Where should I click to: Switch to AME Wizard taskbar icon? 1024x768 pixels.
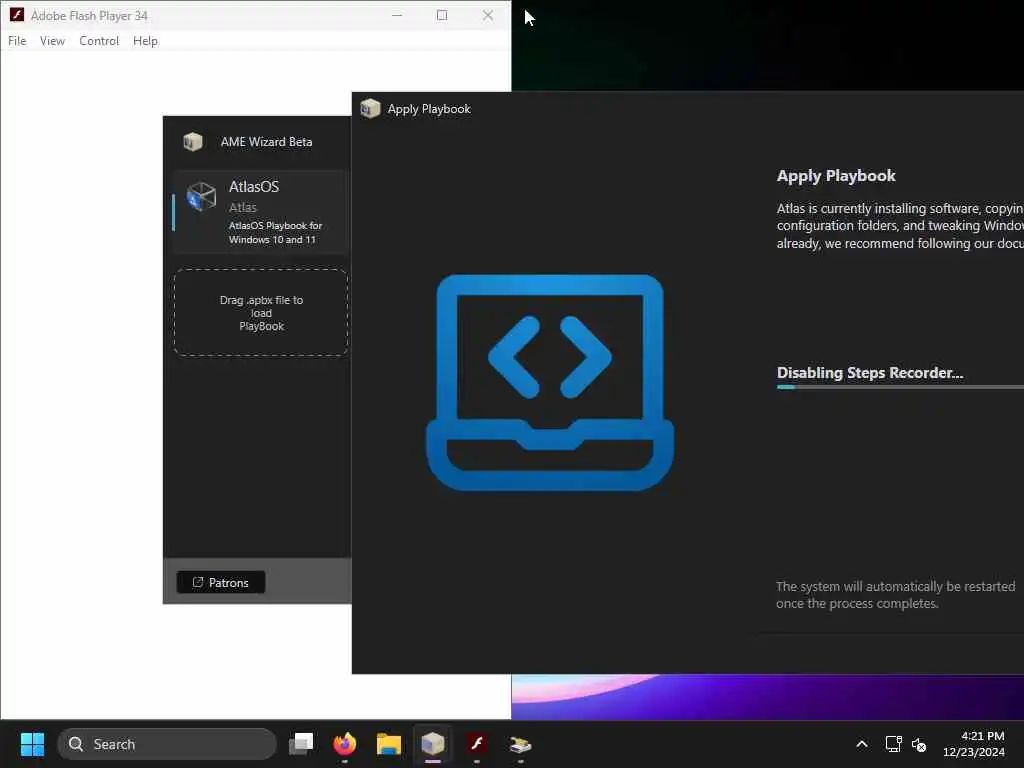432,744
